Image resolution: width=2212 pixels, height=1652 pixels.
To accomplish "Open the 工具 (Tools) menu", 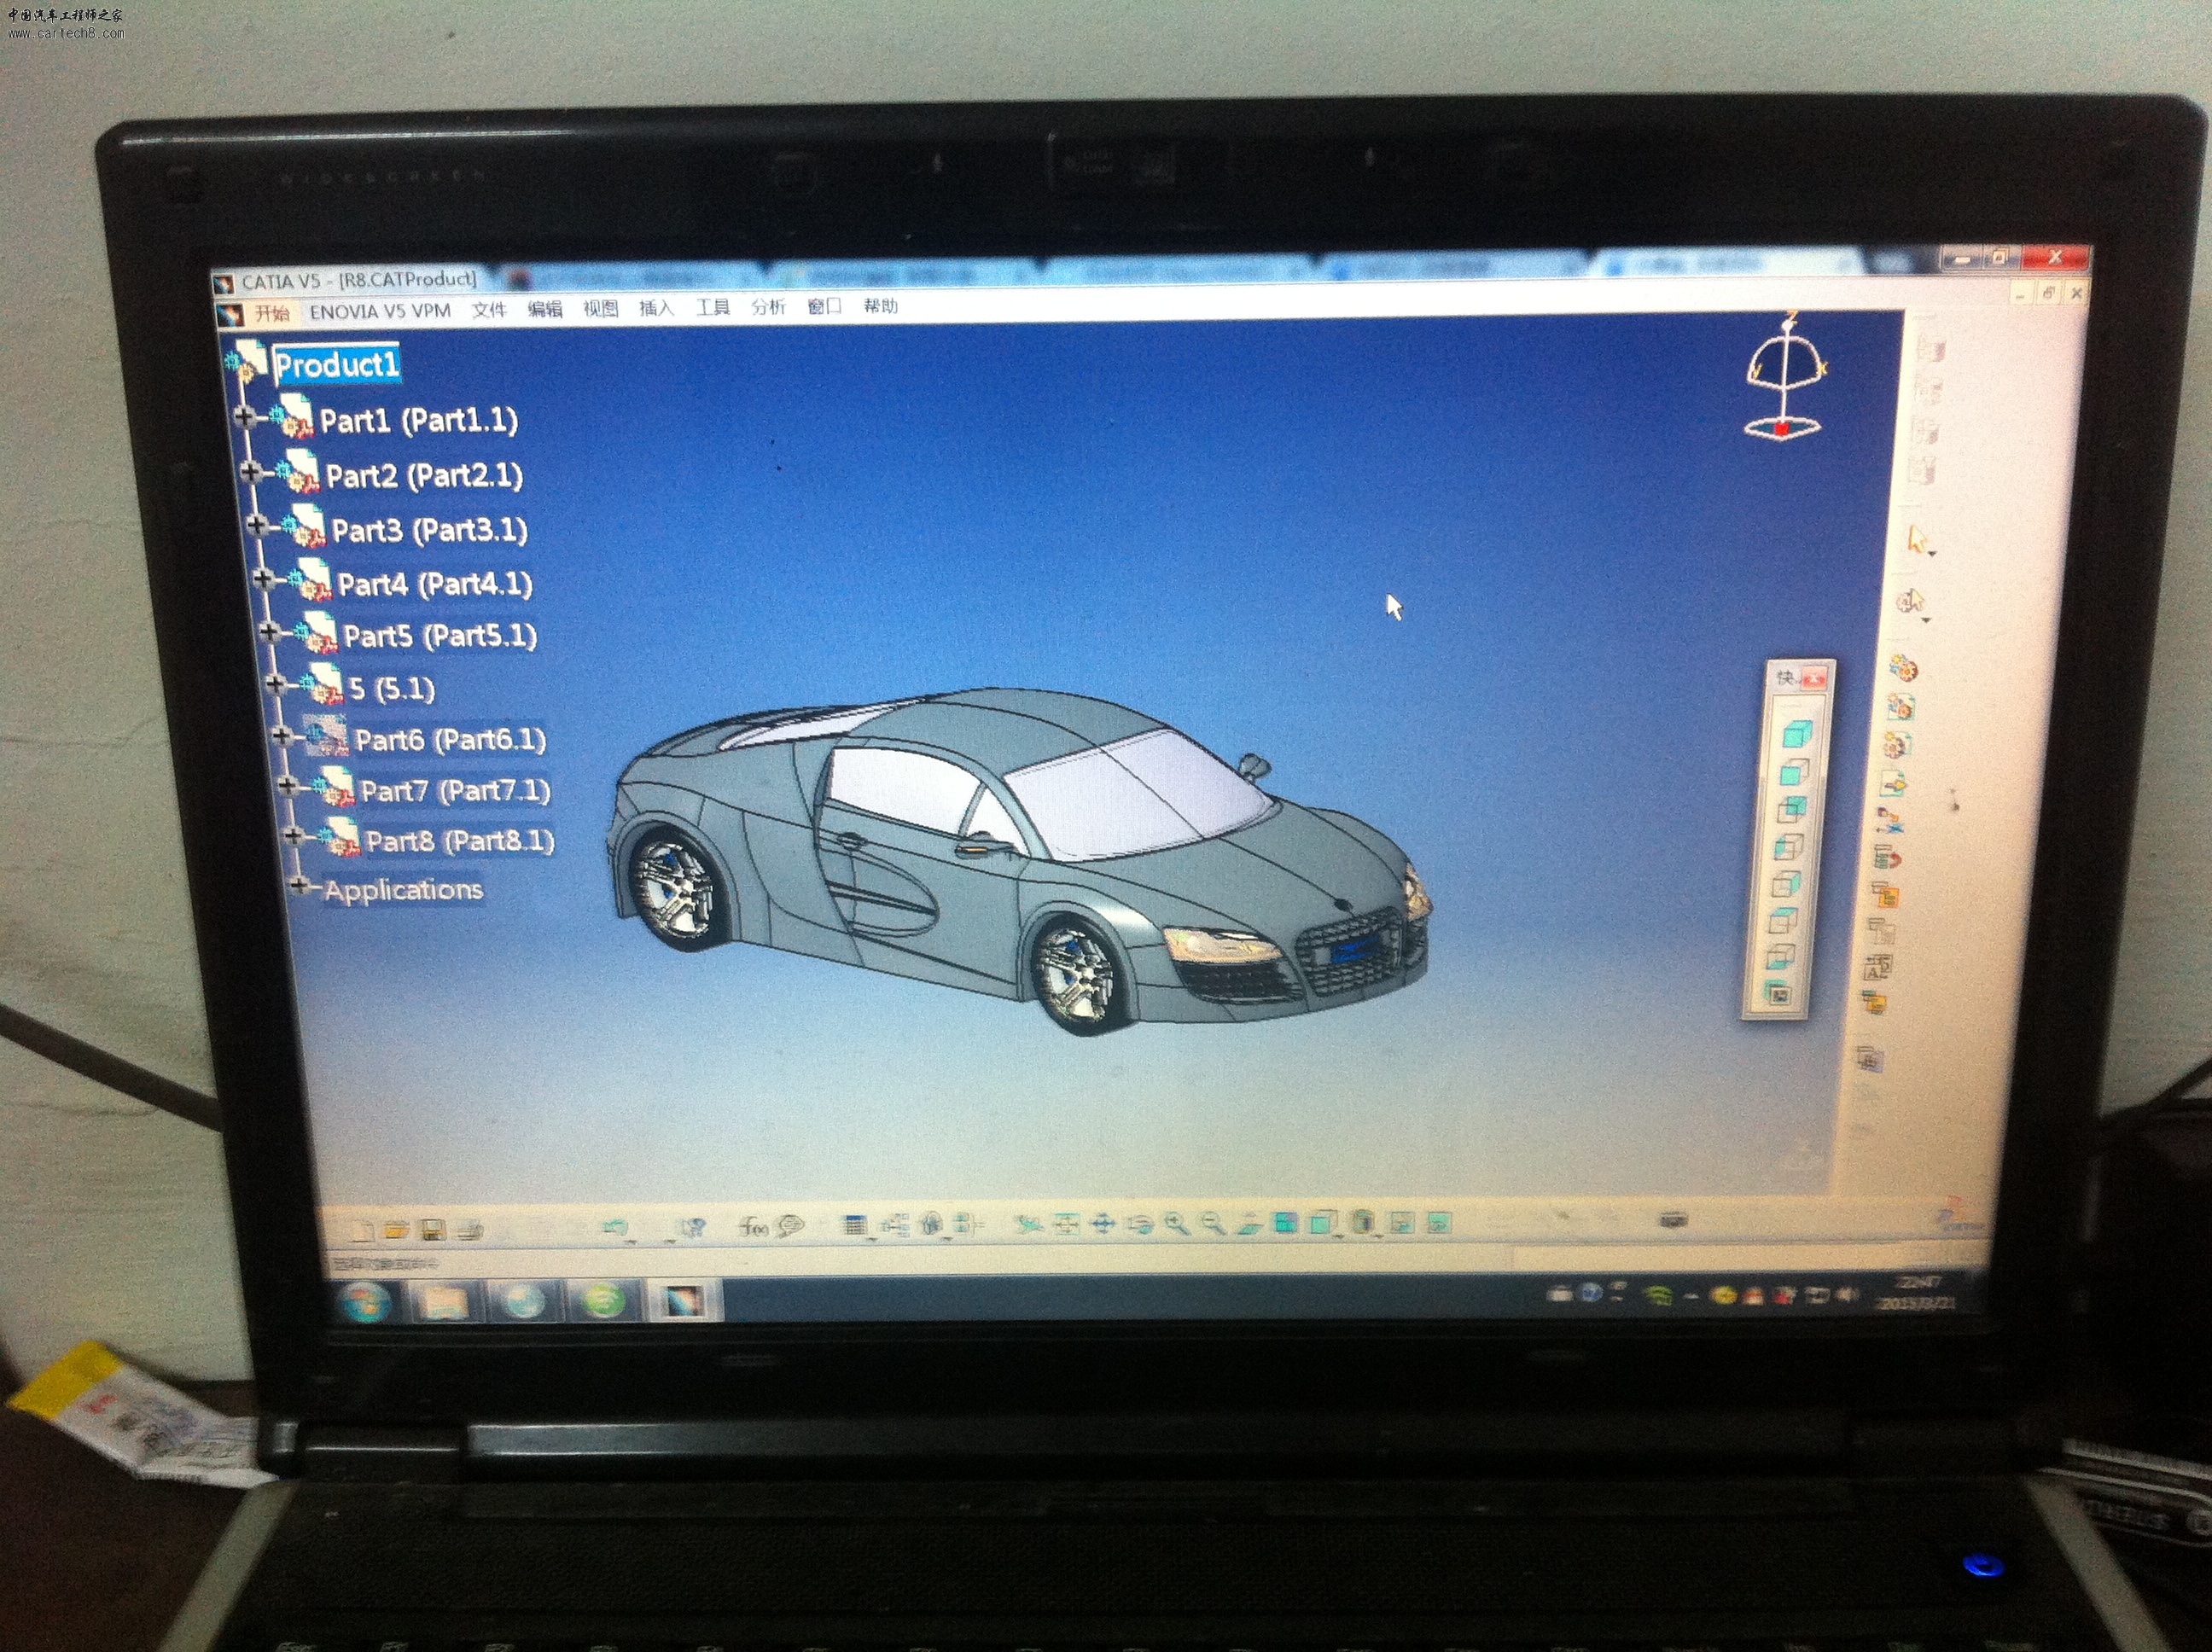I will (713, 307).
